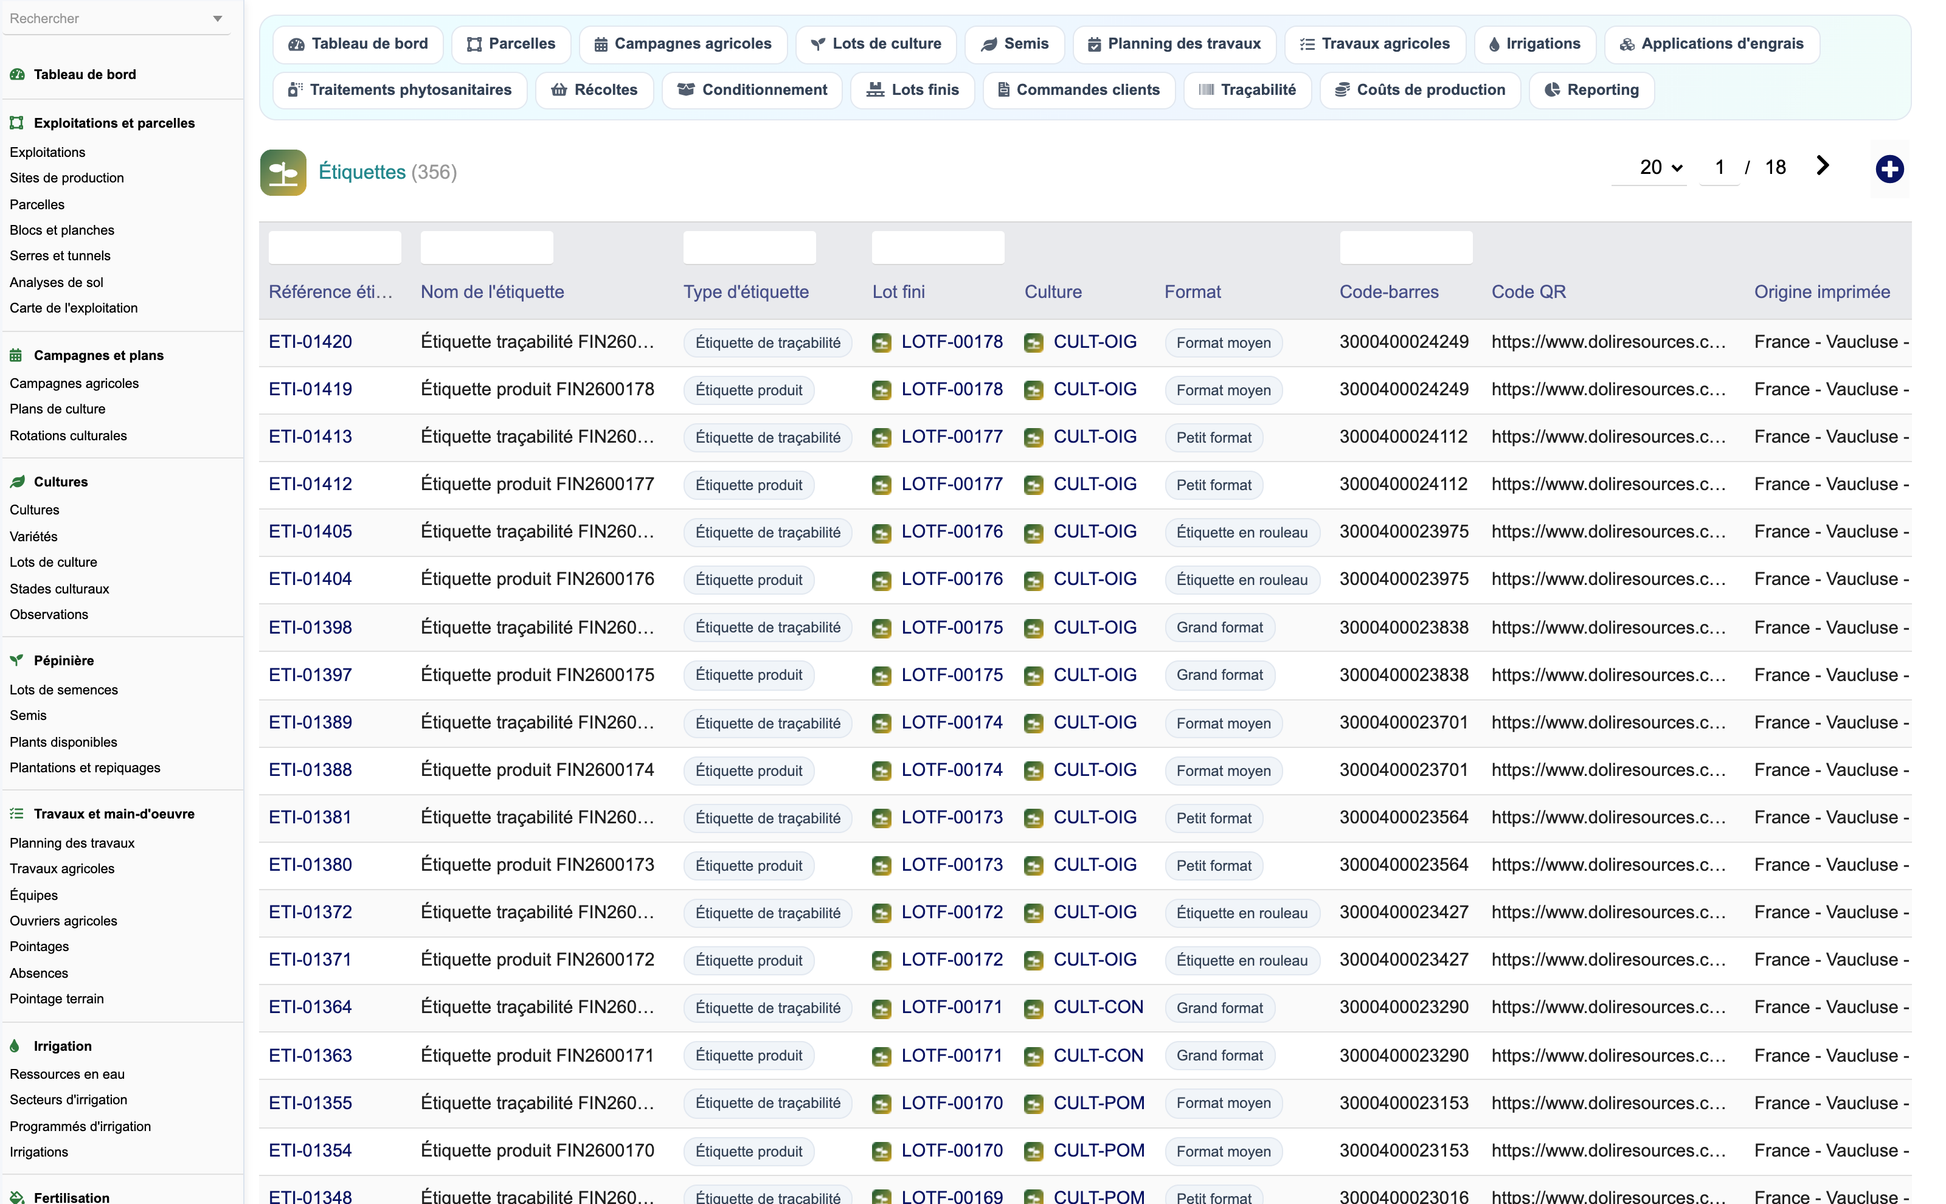This screenshot has width=1946, height=1204.
Task: Sort by Format column header
Action: 1192,292
